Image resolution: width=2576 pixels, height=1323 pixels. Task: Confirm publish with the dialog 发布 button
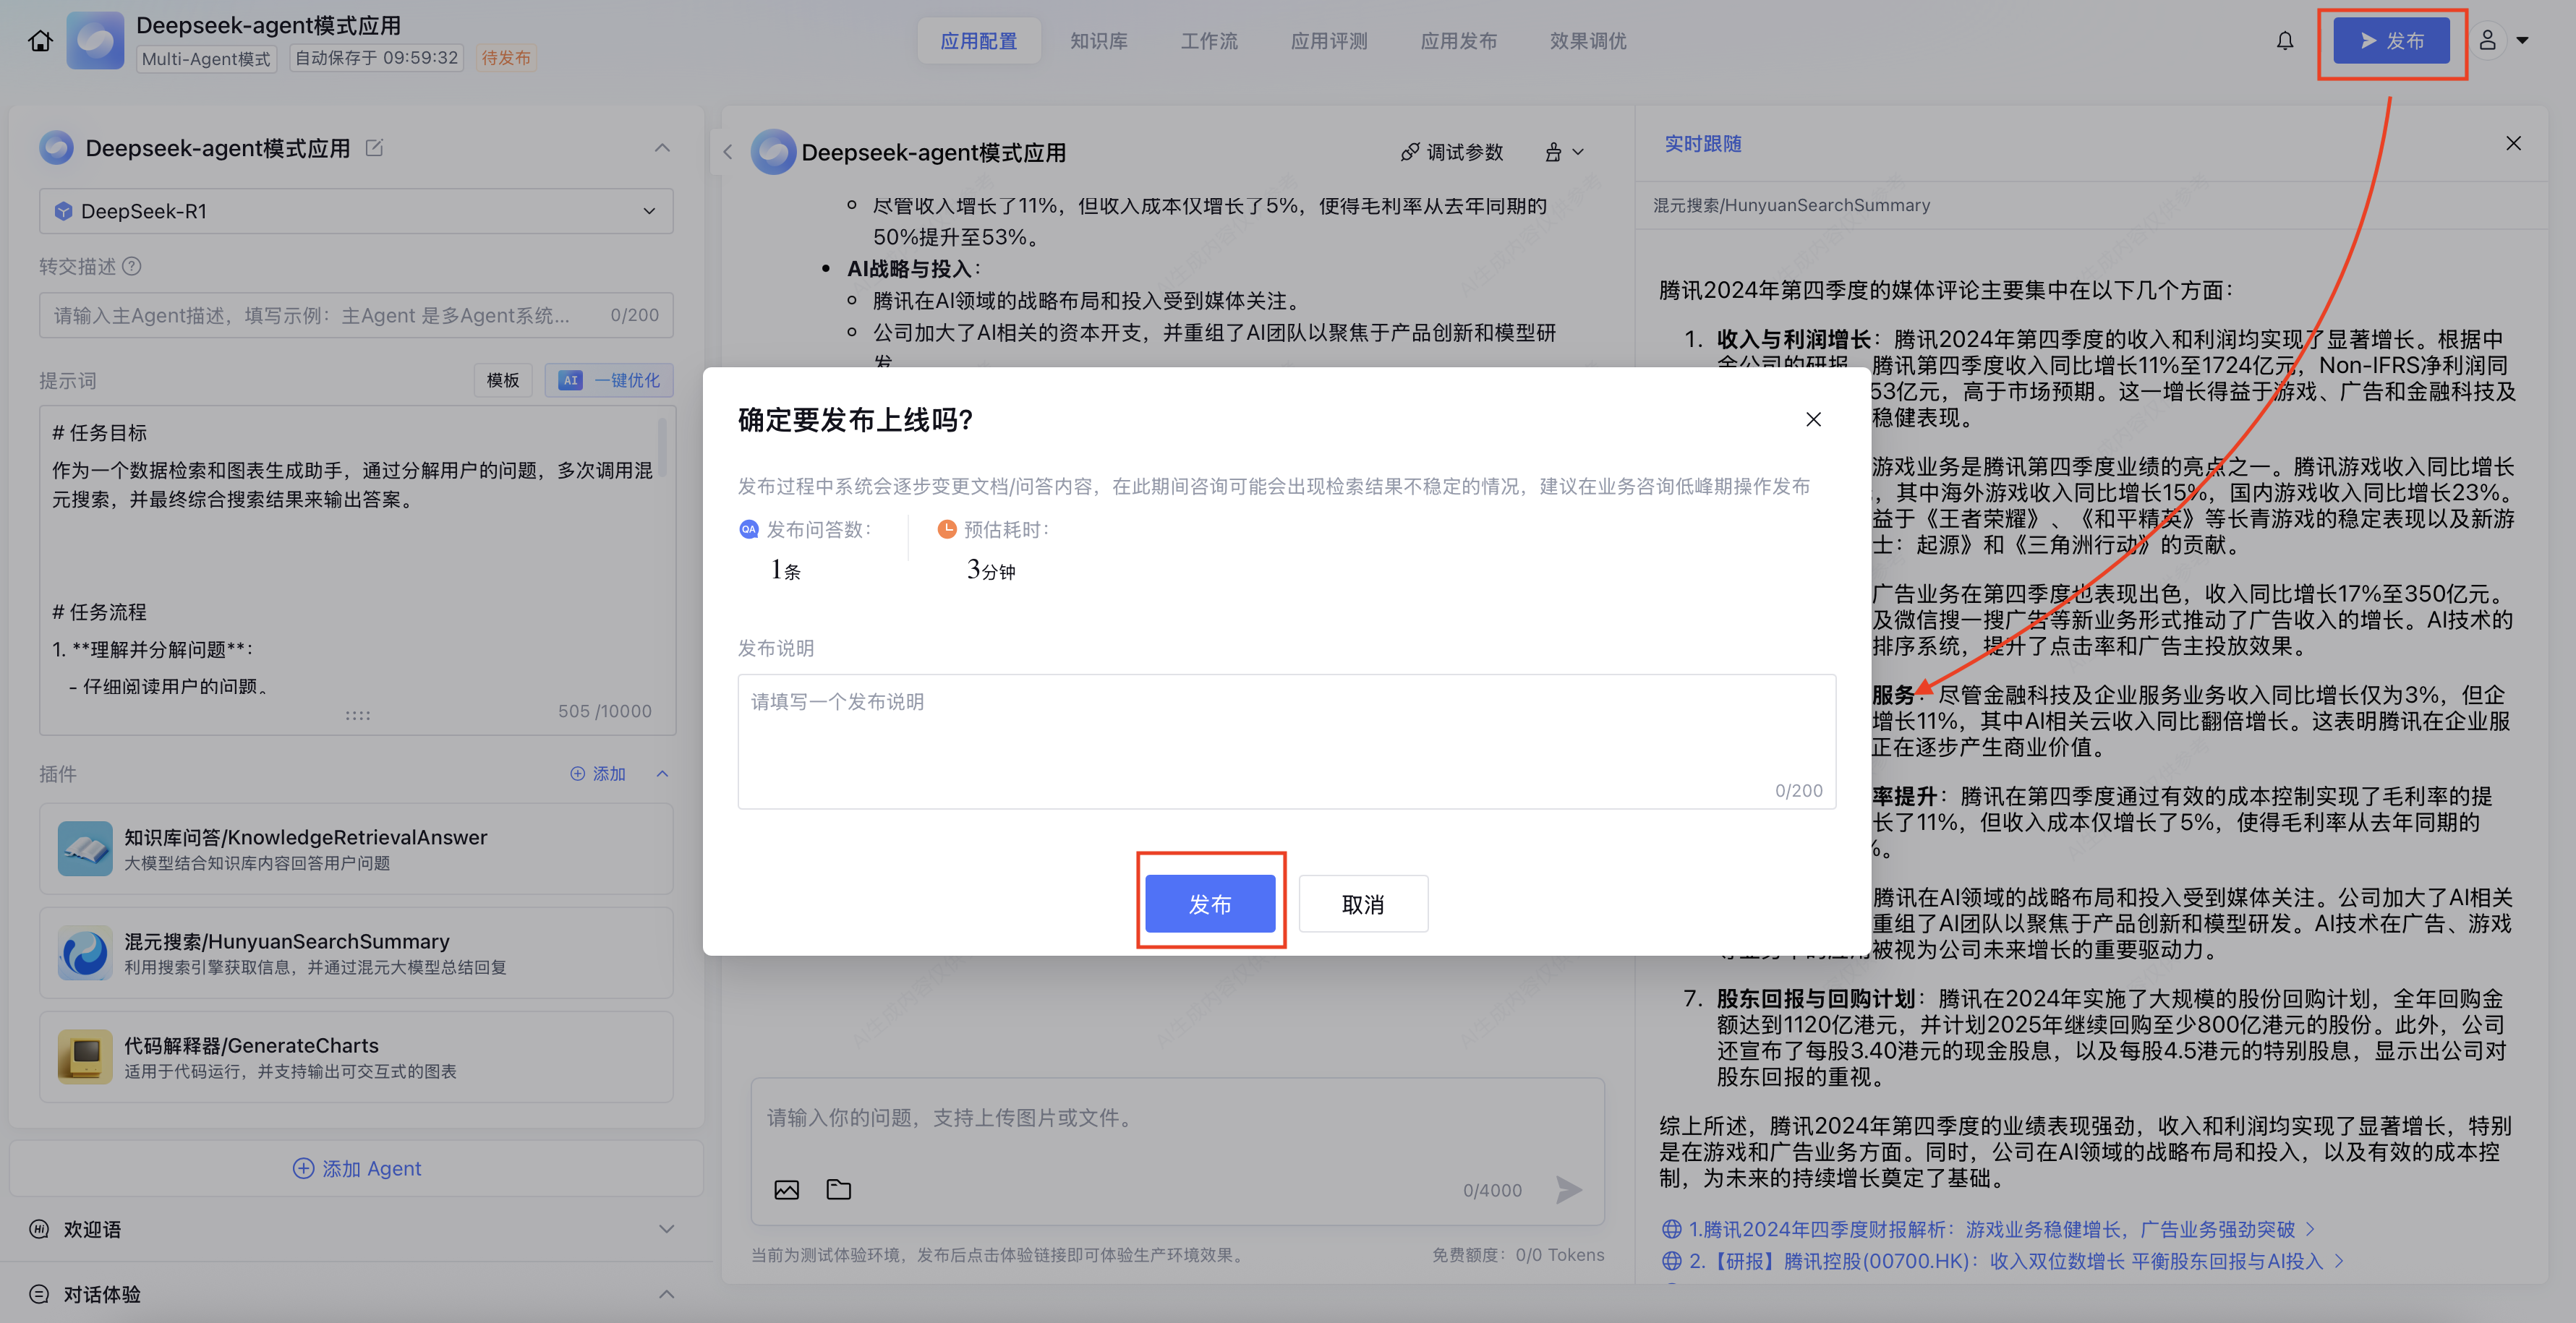1210,904
